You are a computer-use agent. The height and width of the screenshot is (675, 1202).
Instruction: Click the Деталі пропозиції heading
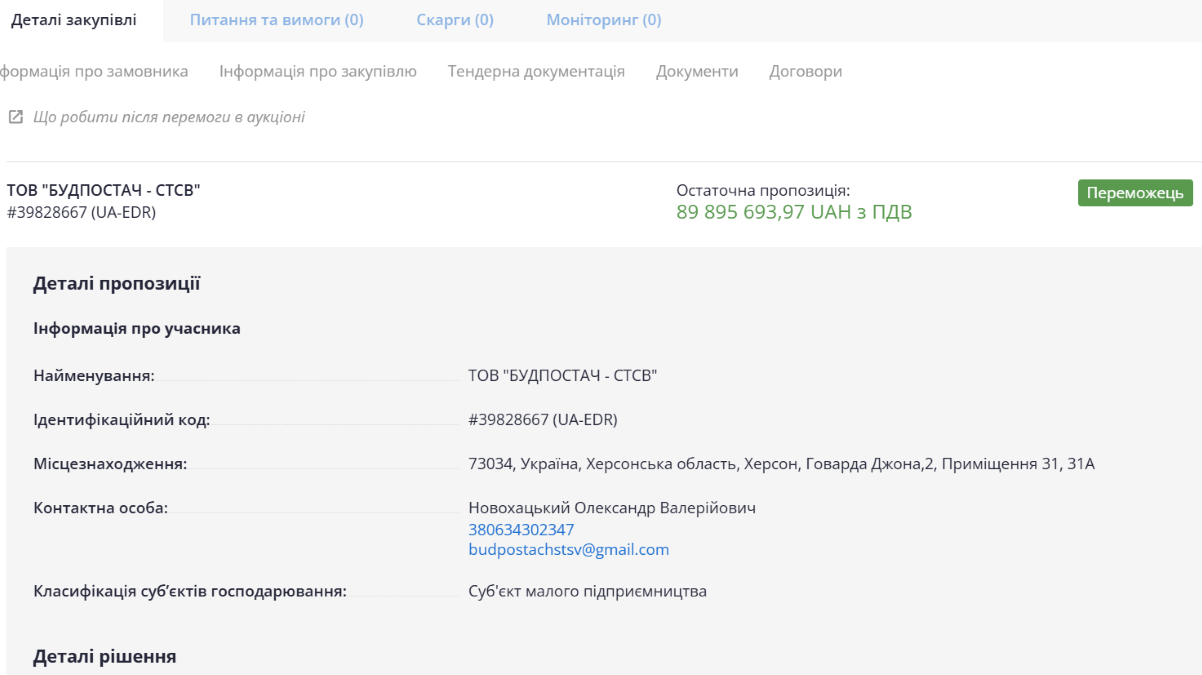click(116, 284)
